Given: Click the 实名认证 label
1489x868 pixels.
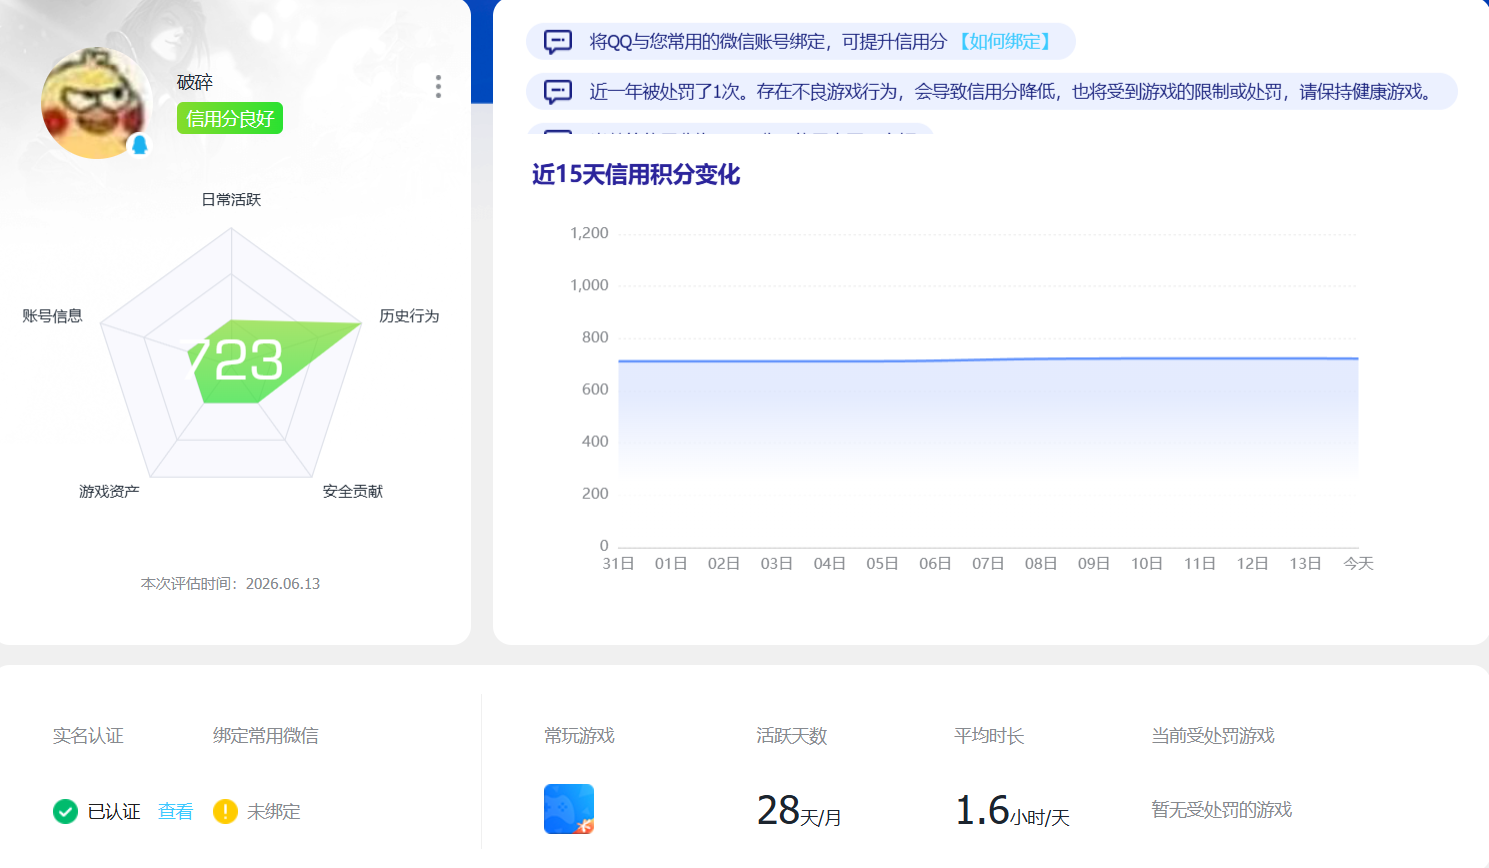Looking at the screenshot, I should pyautogui.click(x=88, y=736).
